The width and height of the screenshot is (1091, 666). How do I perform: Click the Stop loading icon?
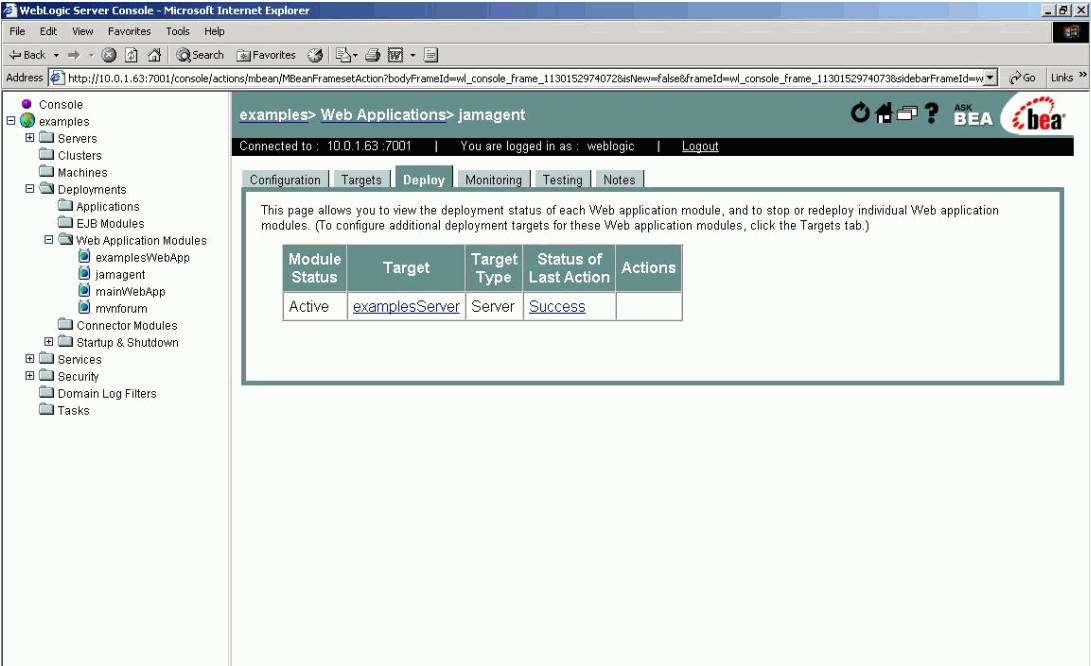click(x=109, y=55)
